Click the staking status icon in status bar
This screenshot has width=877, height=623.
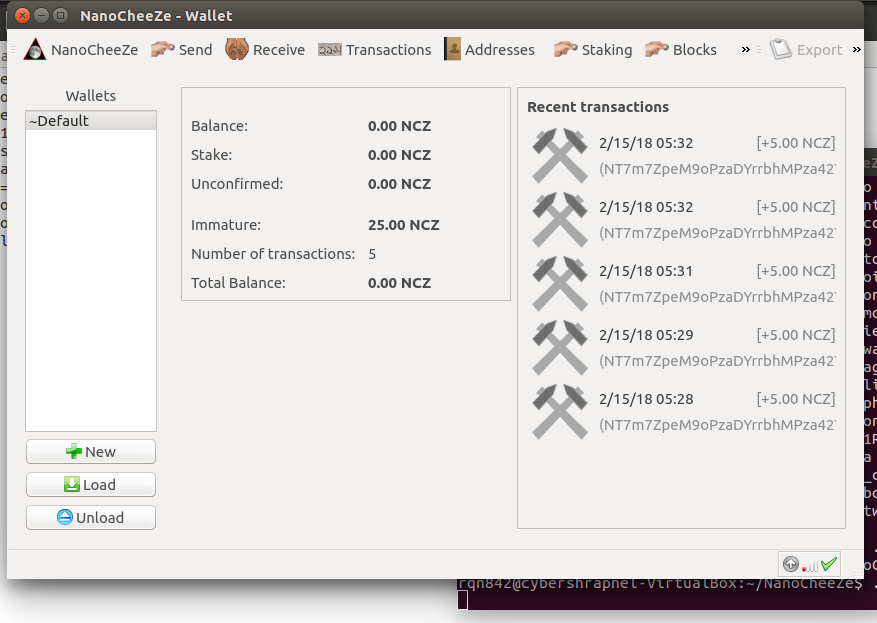pos(790,564)
